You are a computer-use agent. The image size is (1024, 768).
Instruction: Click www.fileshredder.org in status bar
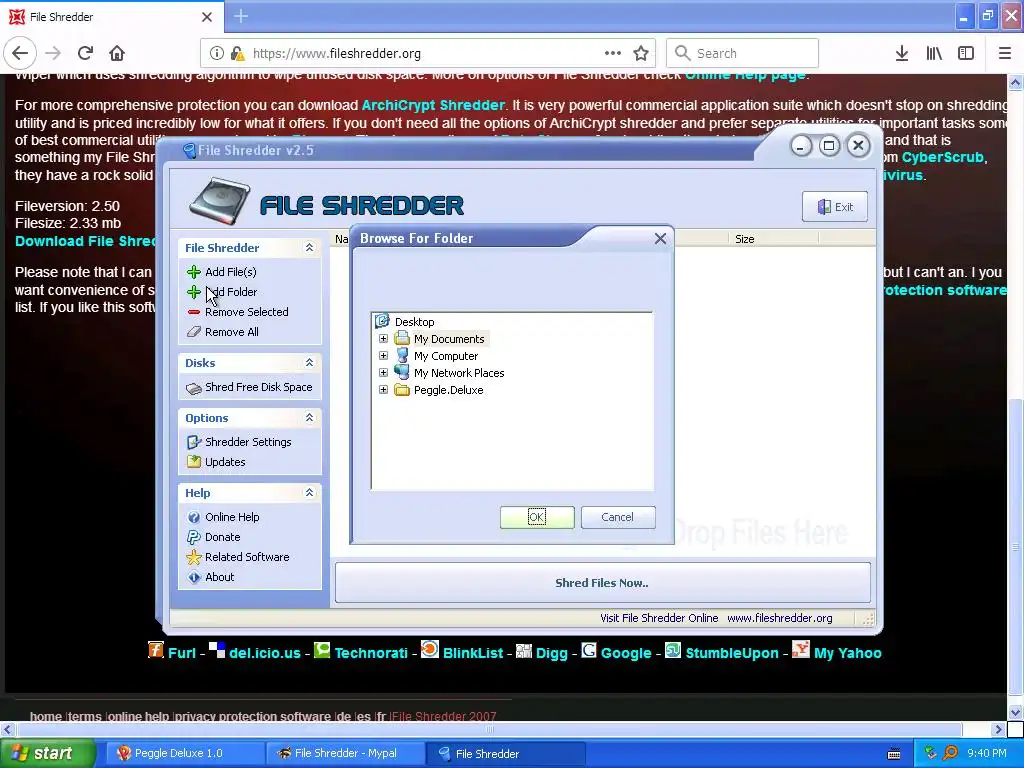[780, 618]
